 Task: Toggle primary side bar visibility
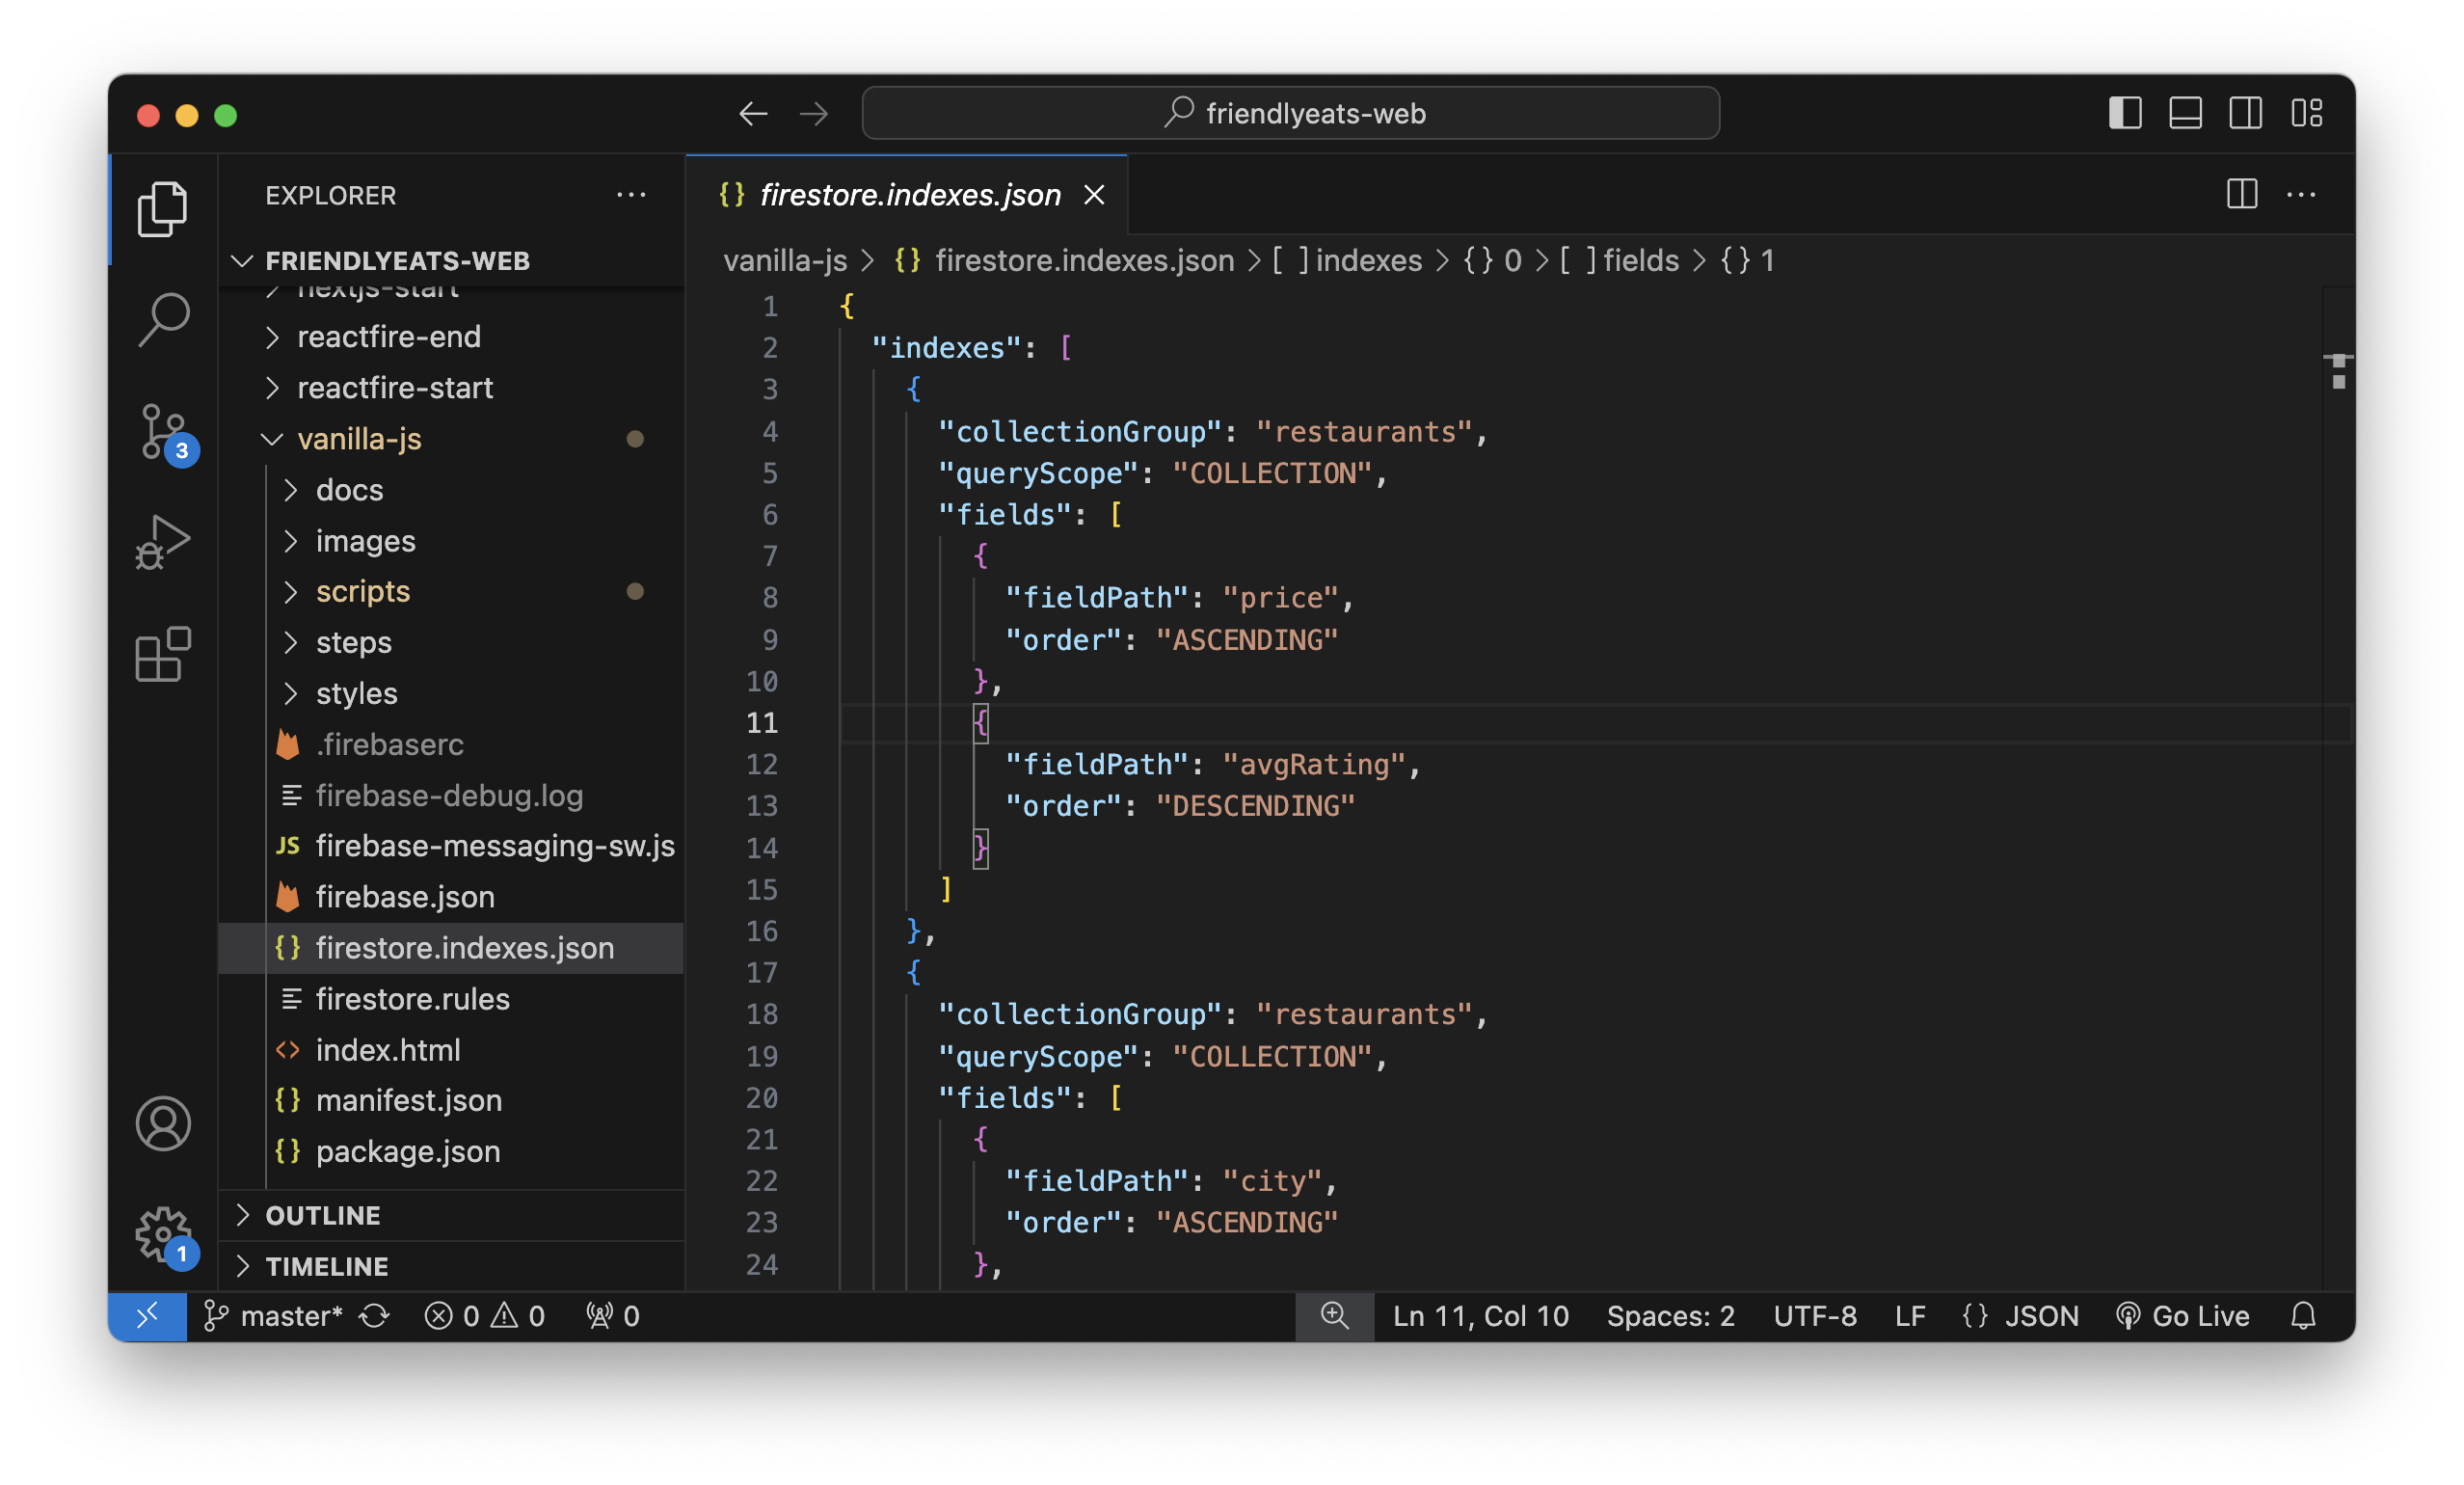[2125, 113]
